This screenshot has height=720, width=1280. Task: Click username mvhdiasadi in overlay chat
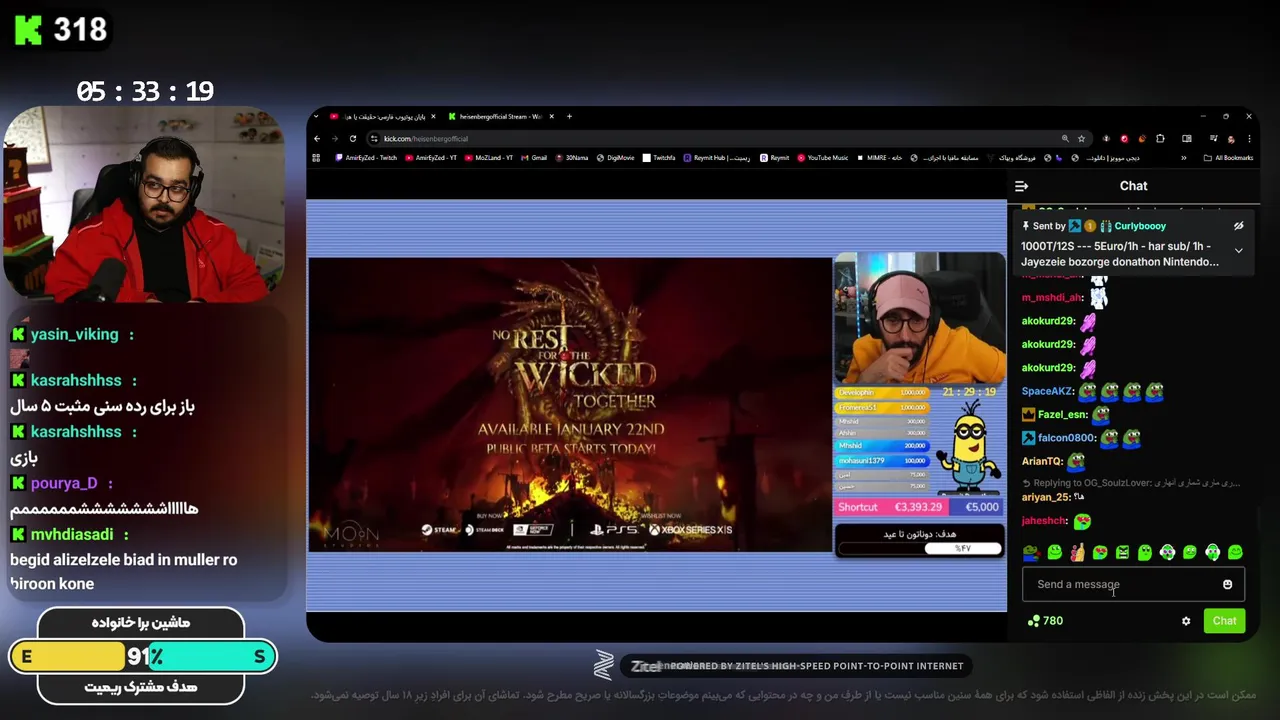click(x=72, y=534)
